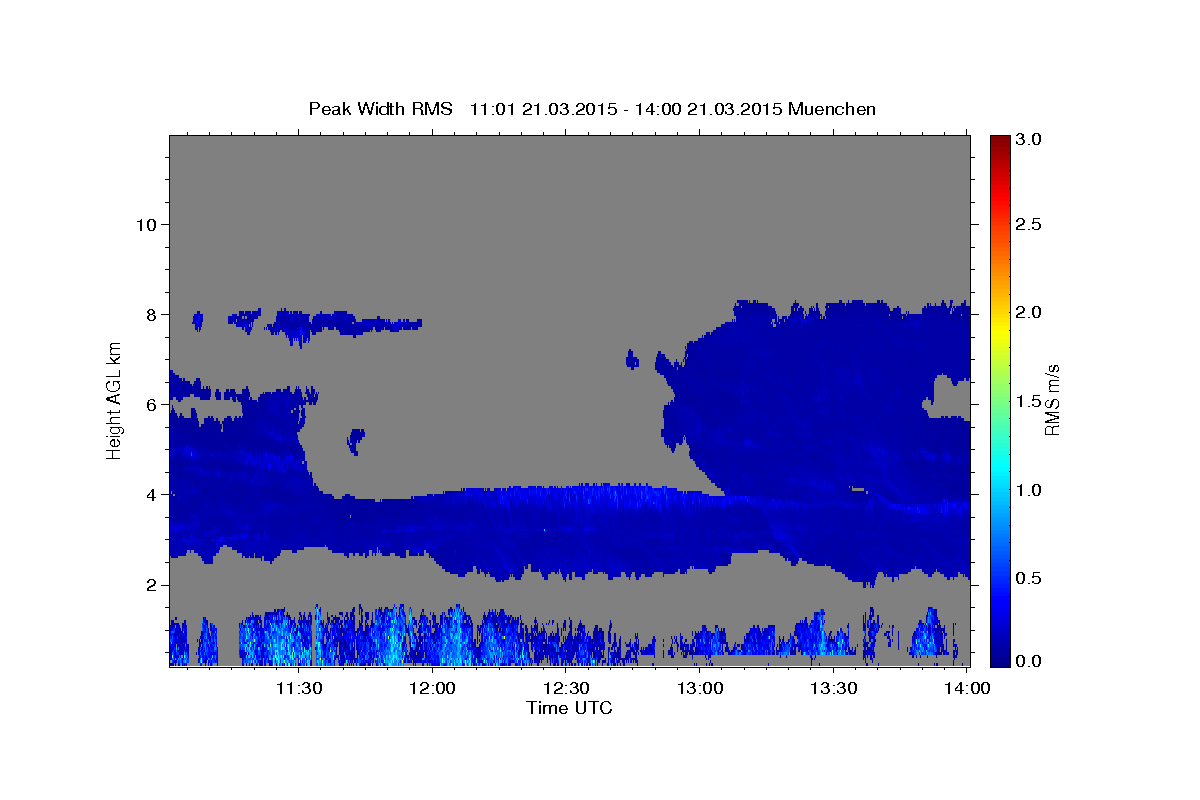The height and width of the screenshot is (800, 1200).
Task: Click the height tick label 6
Action: (x=152, y=405)
